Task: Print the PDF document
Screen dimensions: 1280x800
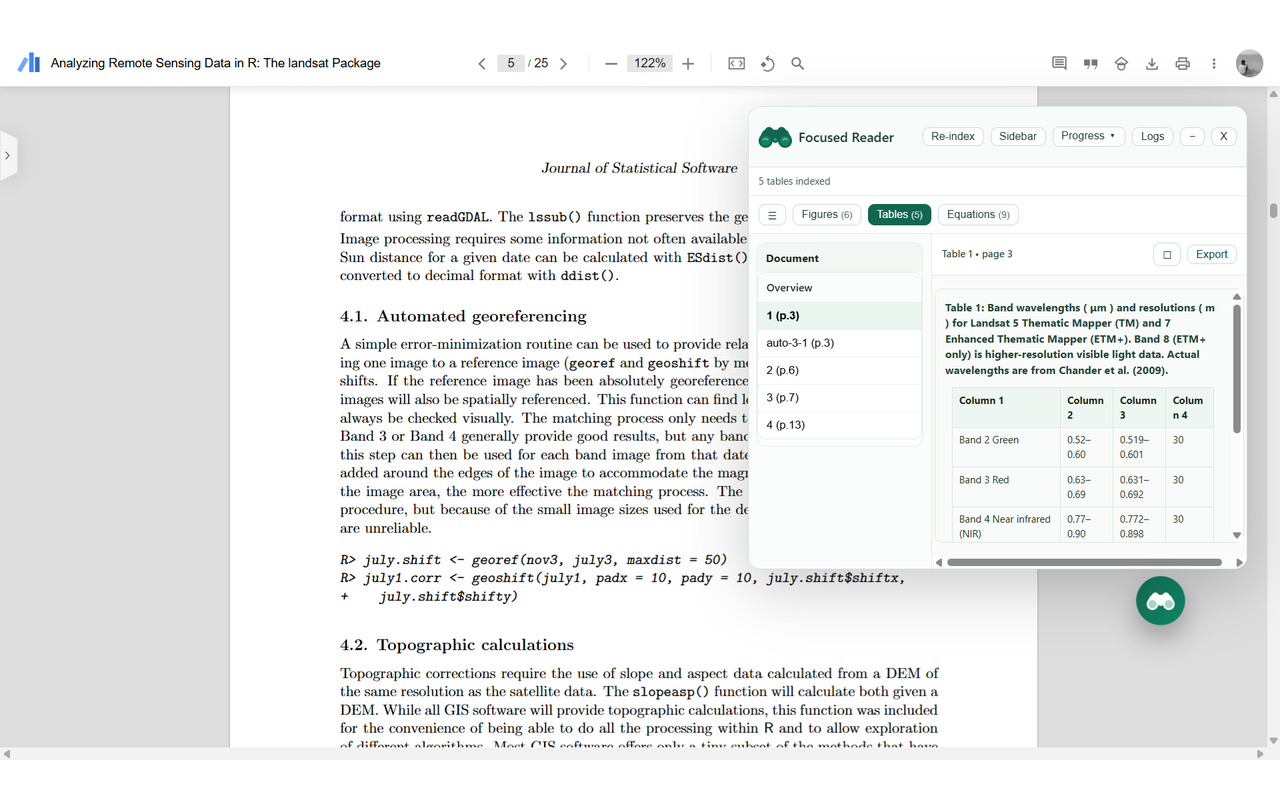Action: click(1183, 63)
